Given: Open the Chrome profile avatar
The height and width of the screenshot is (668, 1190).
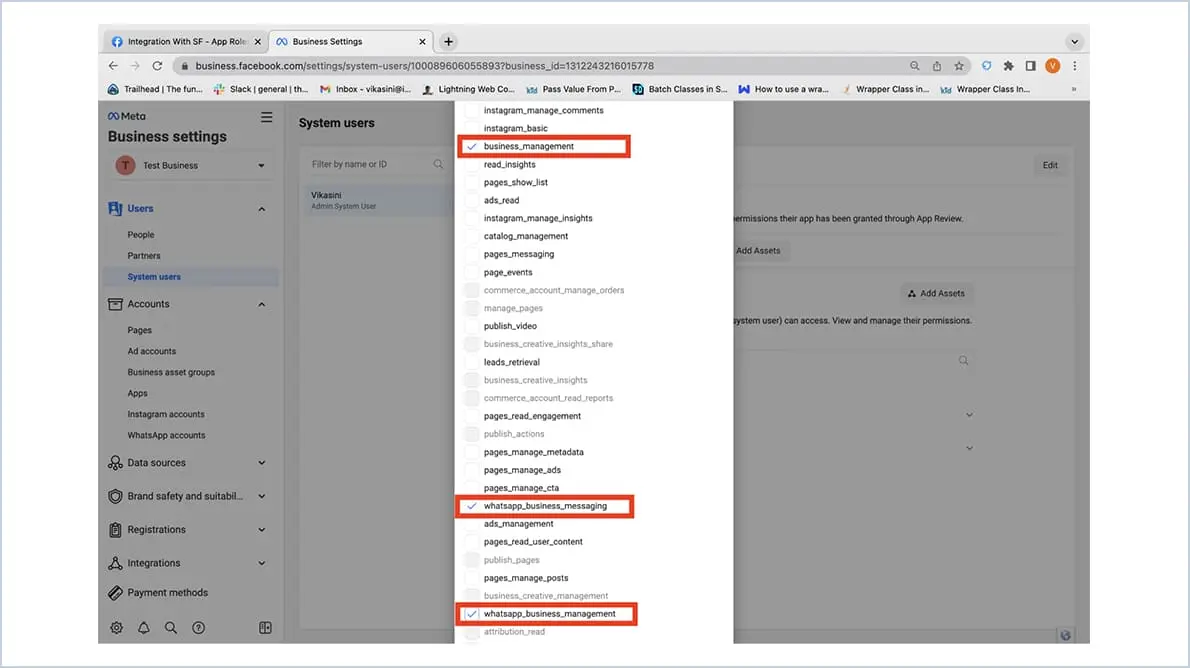Looking at the screenshot, I should (x=1053, y=66).
